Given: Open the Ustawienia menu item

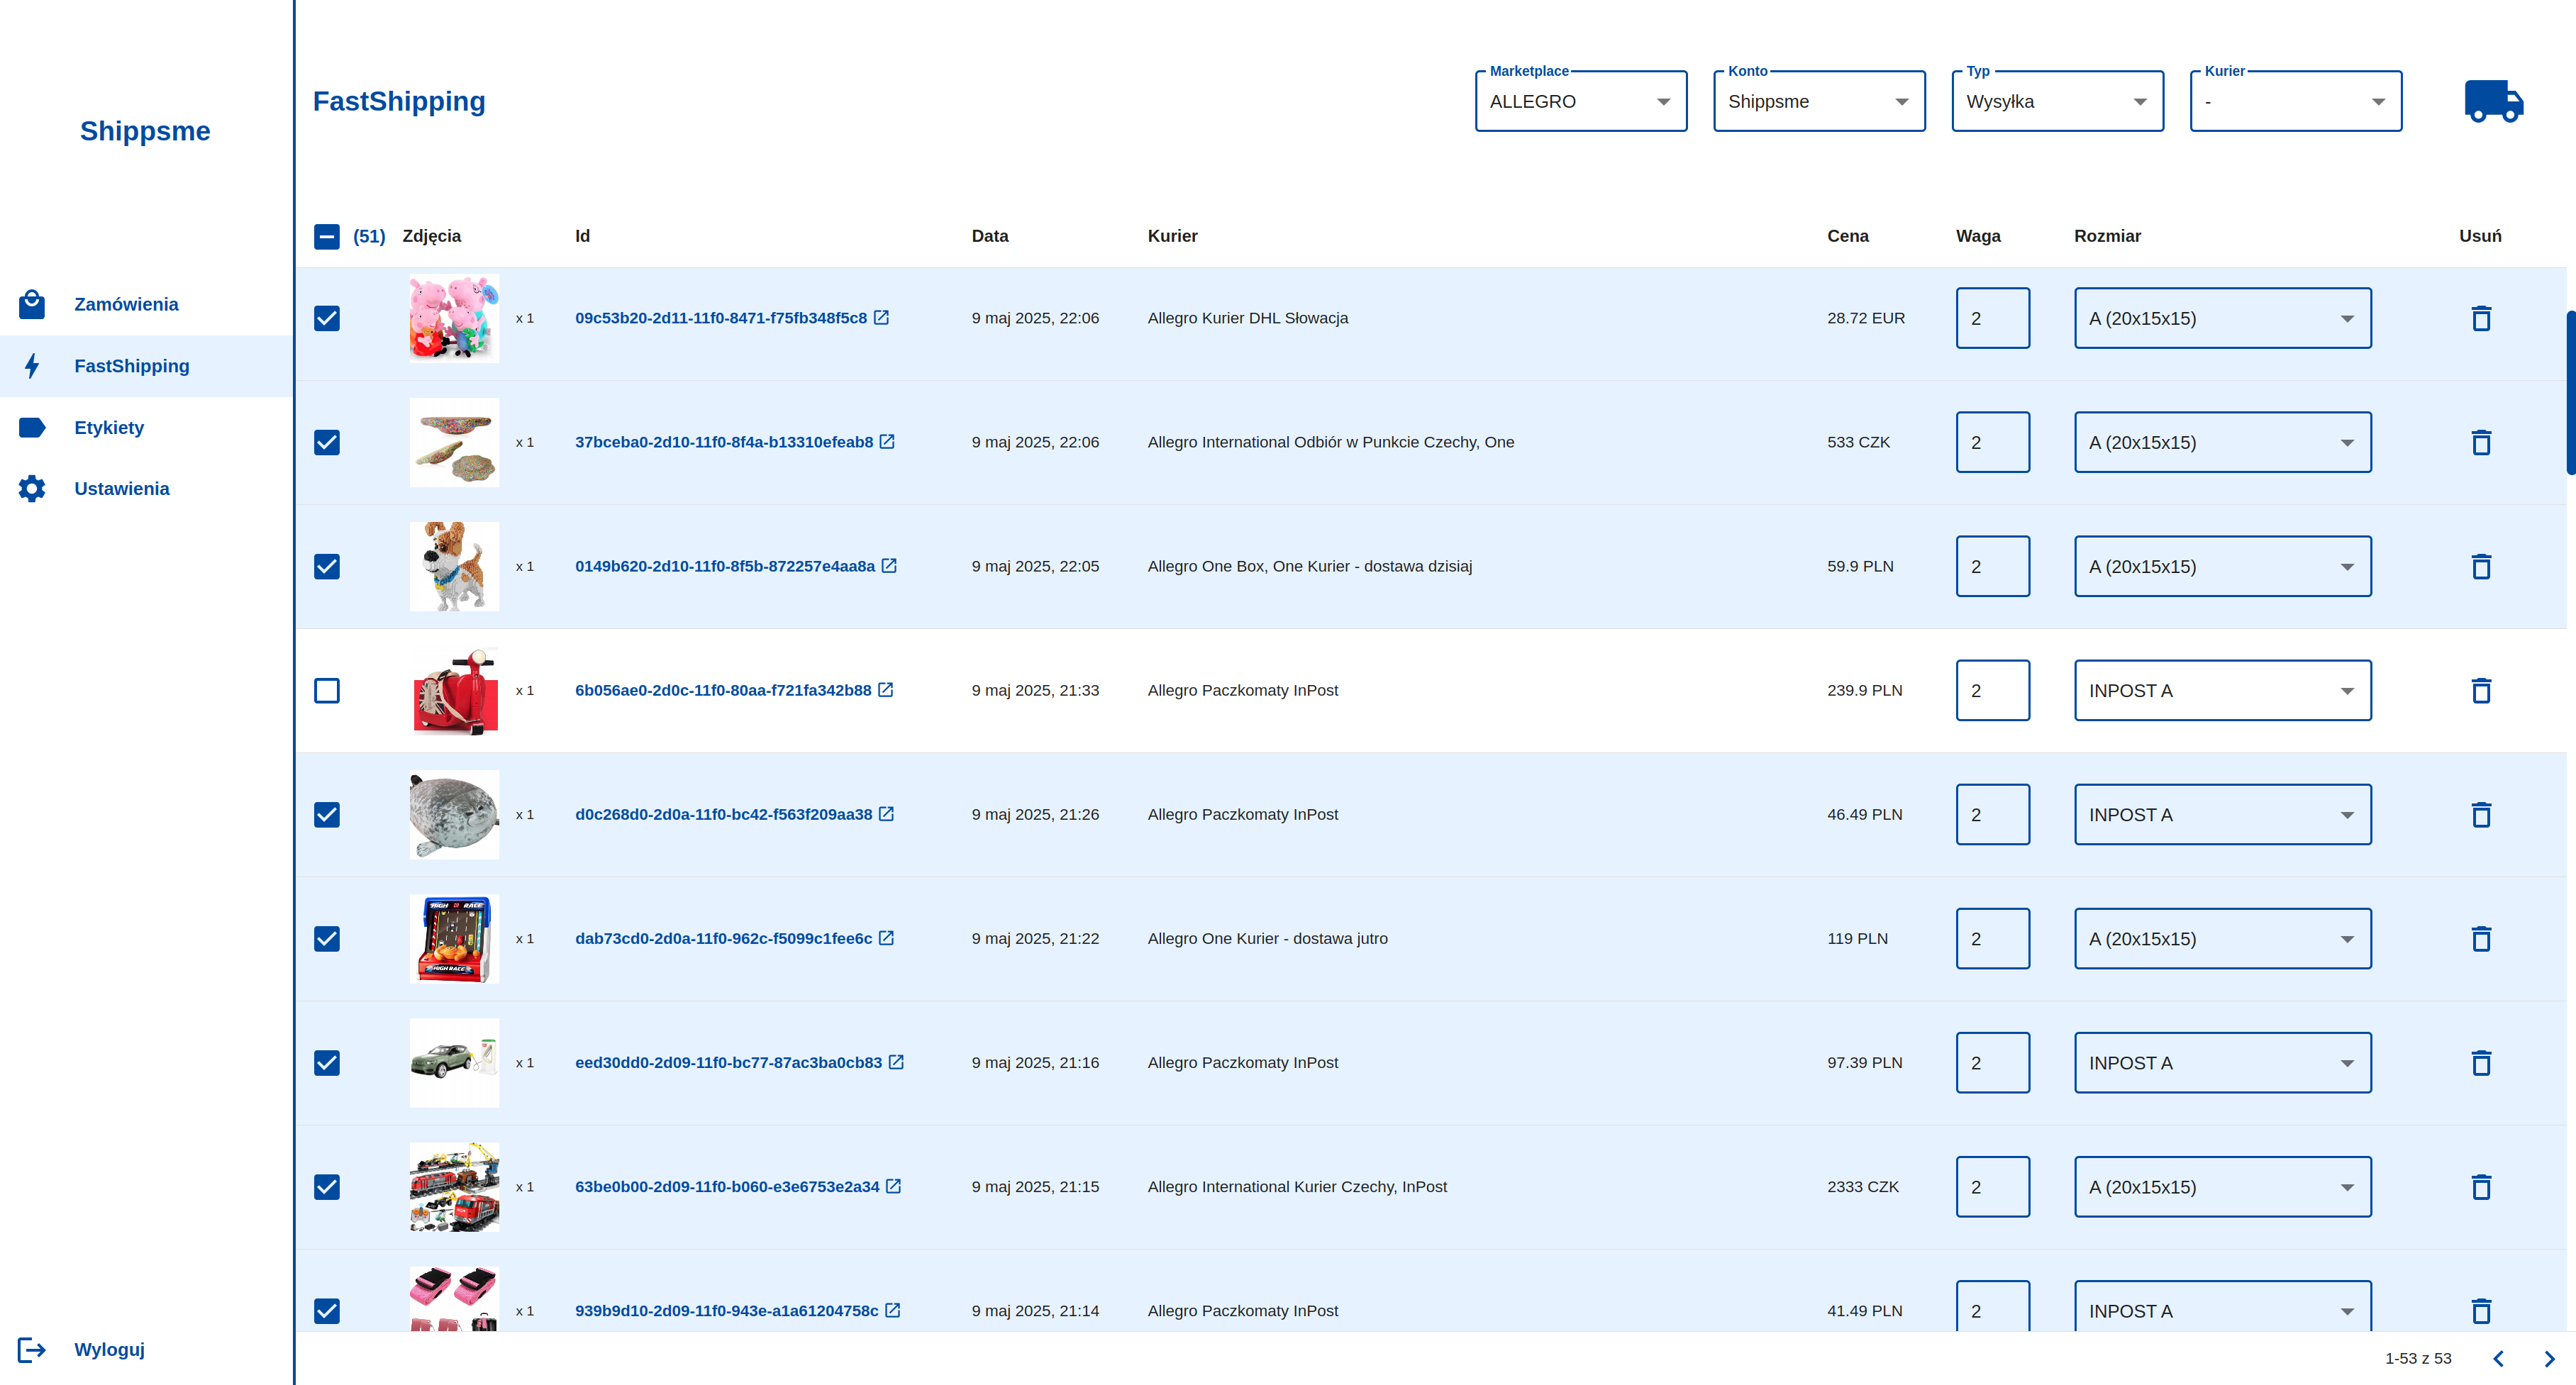Looking at the screenshot, I should click(146, 488).
